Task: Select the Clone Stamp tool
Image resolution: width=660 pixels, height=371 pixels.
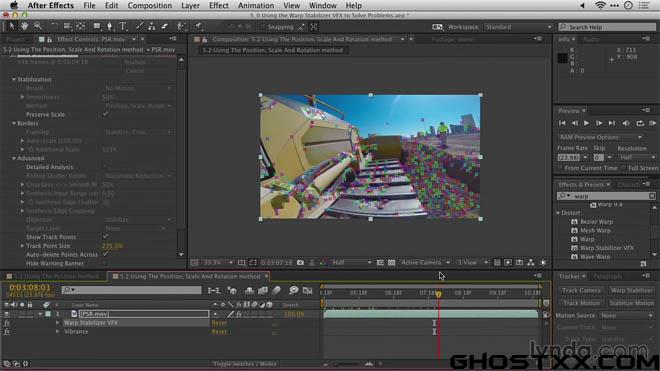Action: (152, 26)
